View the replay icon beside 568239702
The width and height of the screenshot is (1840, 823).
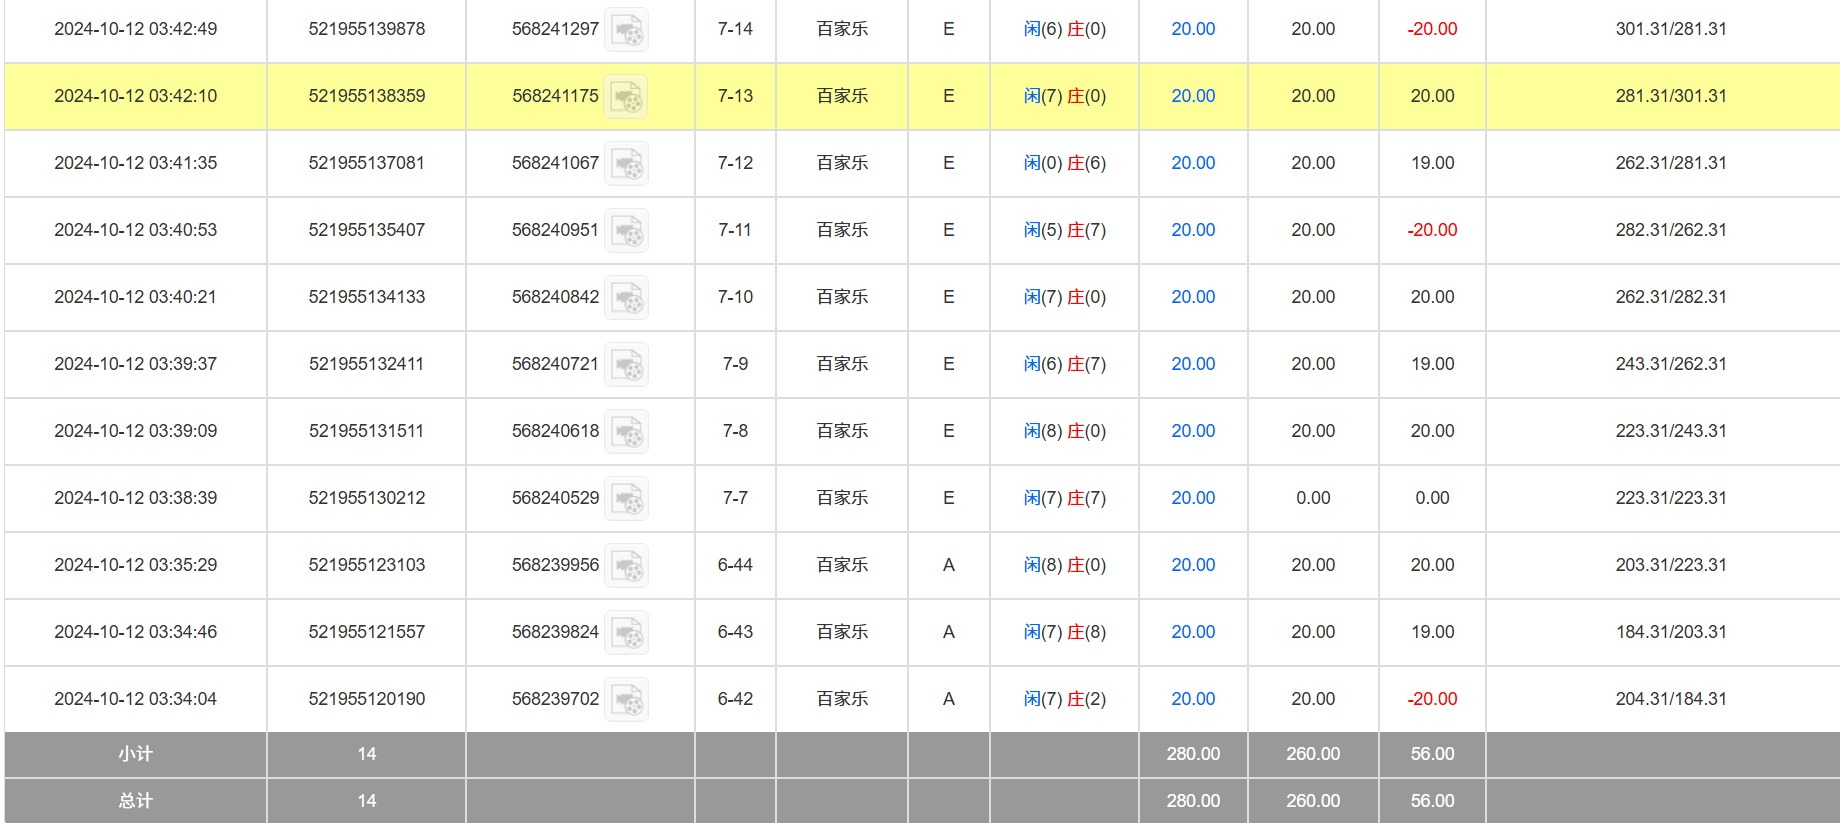[627, 700]
